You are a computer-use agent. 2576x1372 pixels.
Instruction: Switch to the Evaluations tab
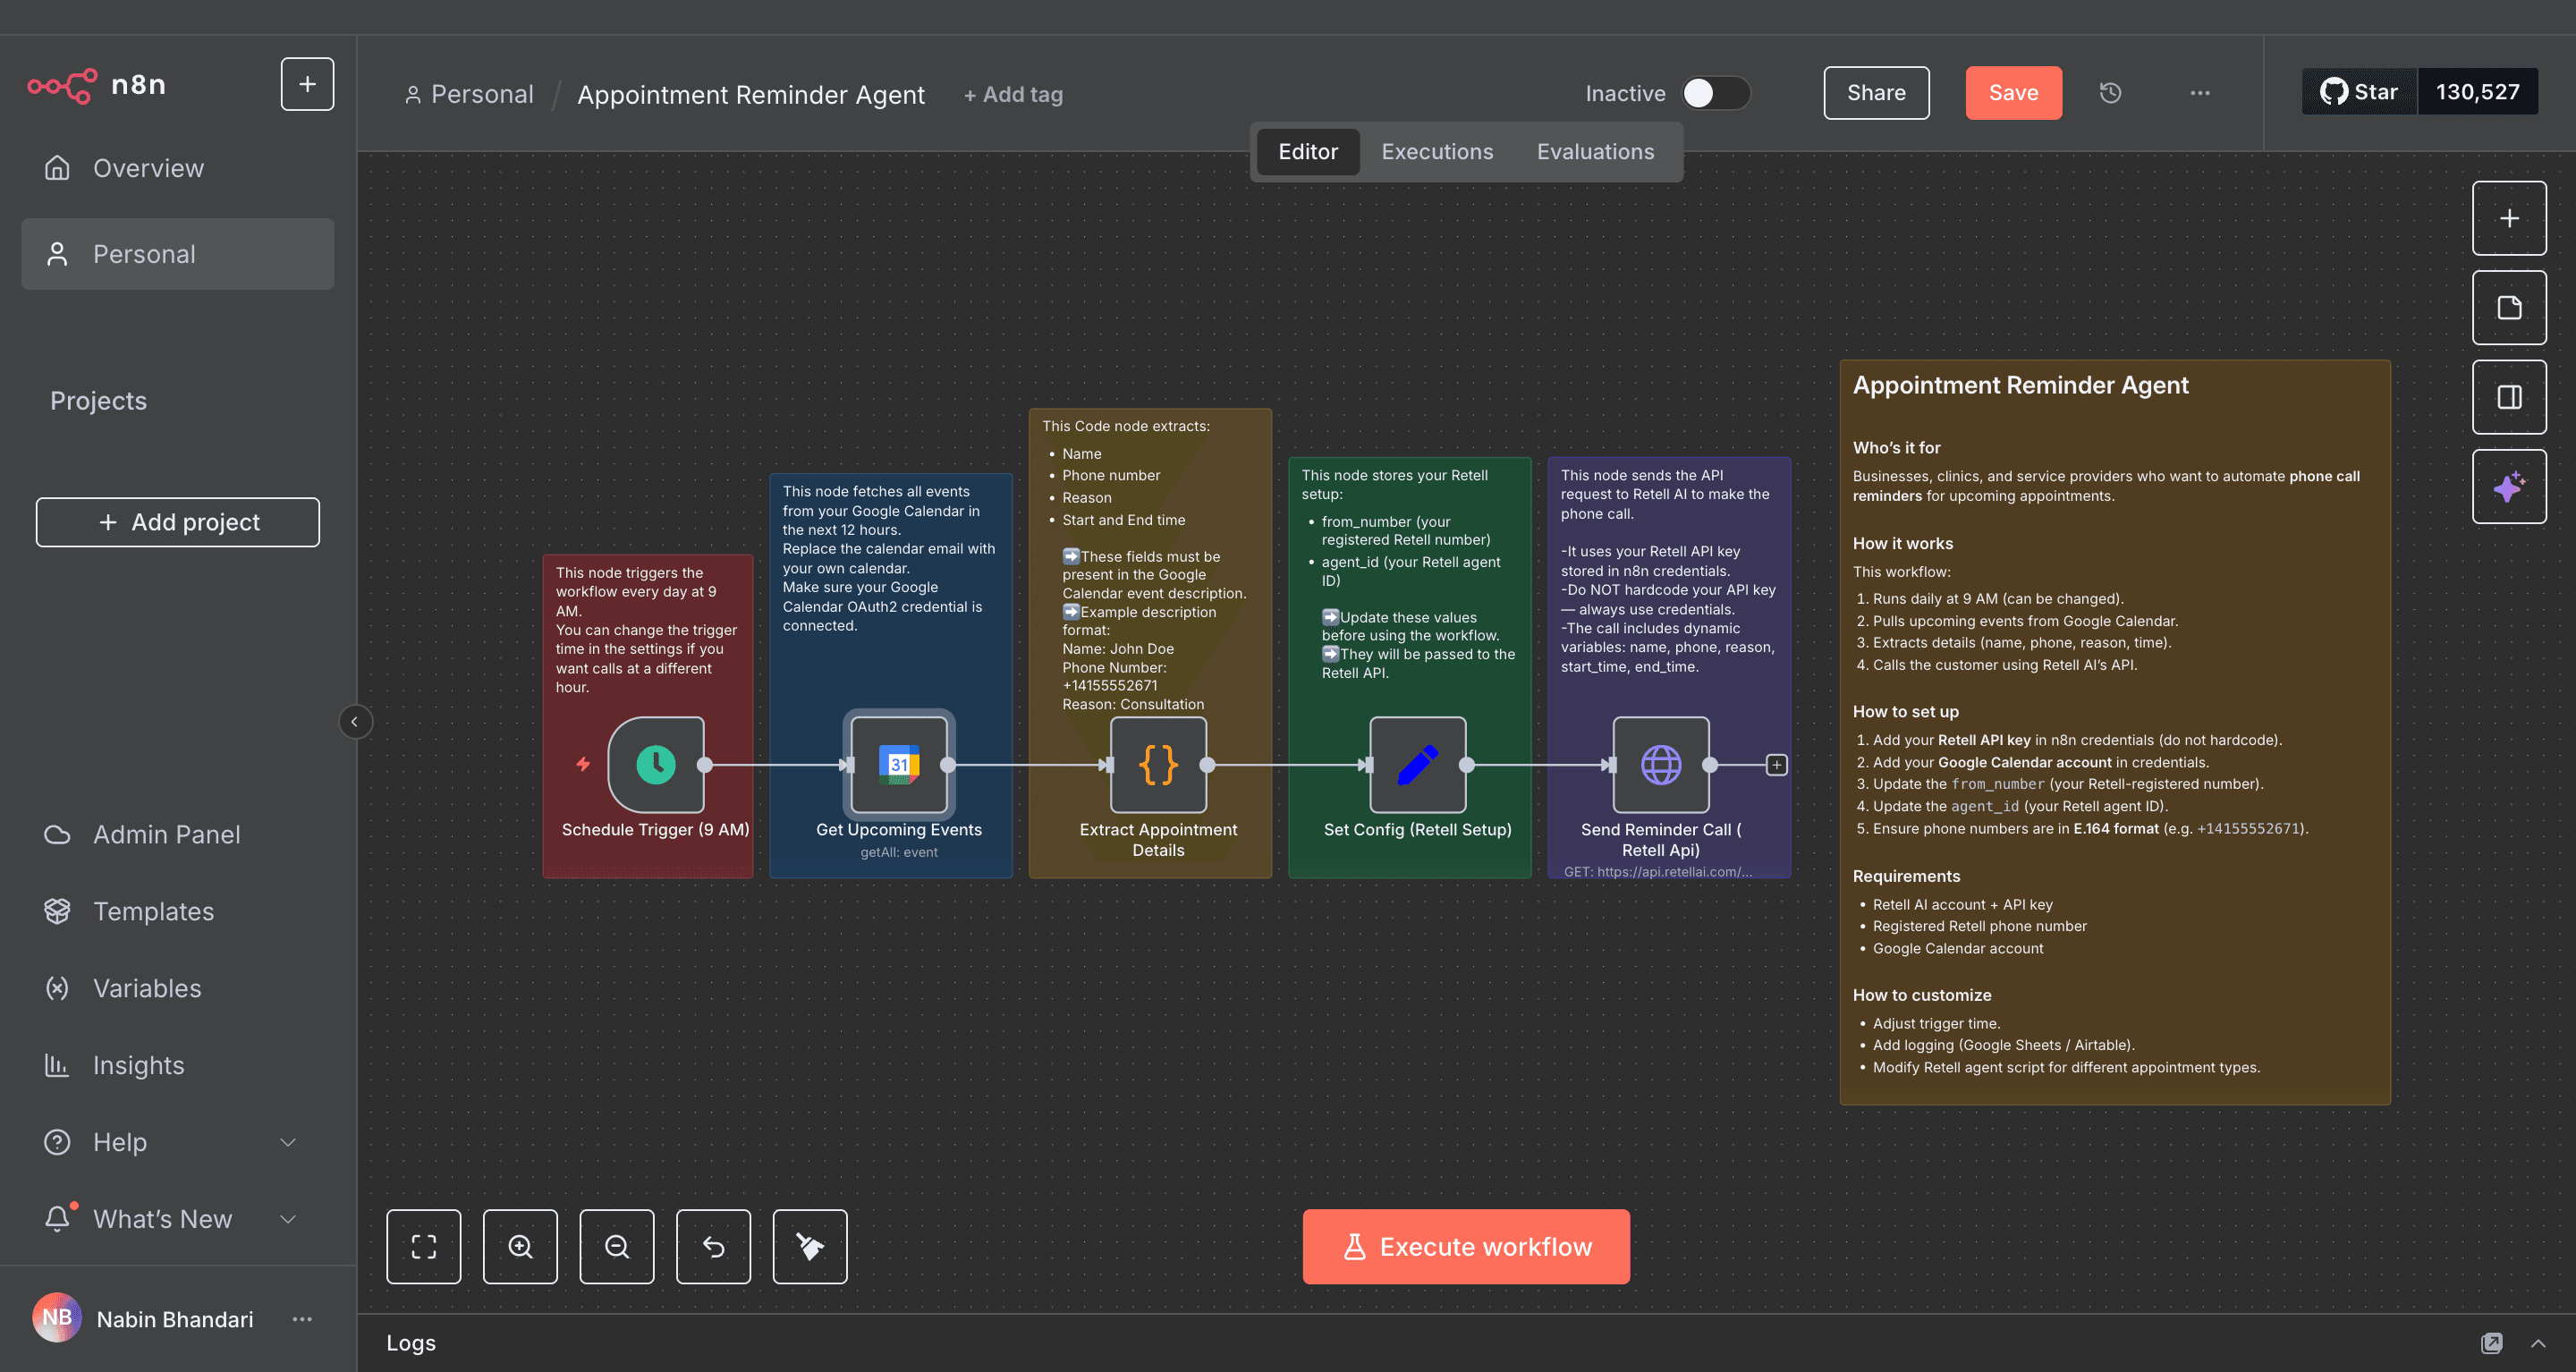[x=1595, y=152]
